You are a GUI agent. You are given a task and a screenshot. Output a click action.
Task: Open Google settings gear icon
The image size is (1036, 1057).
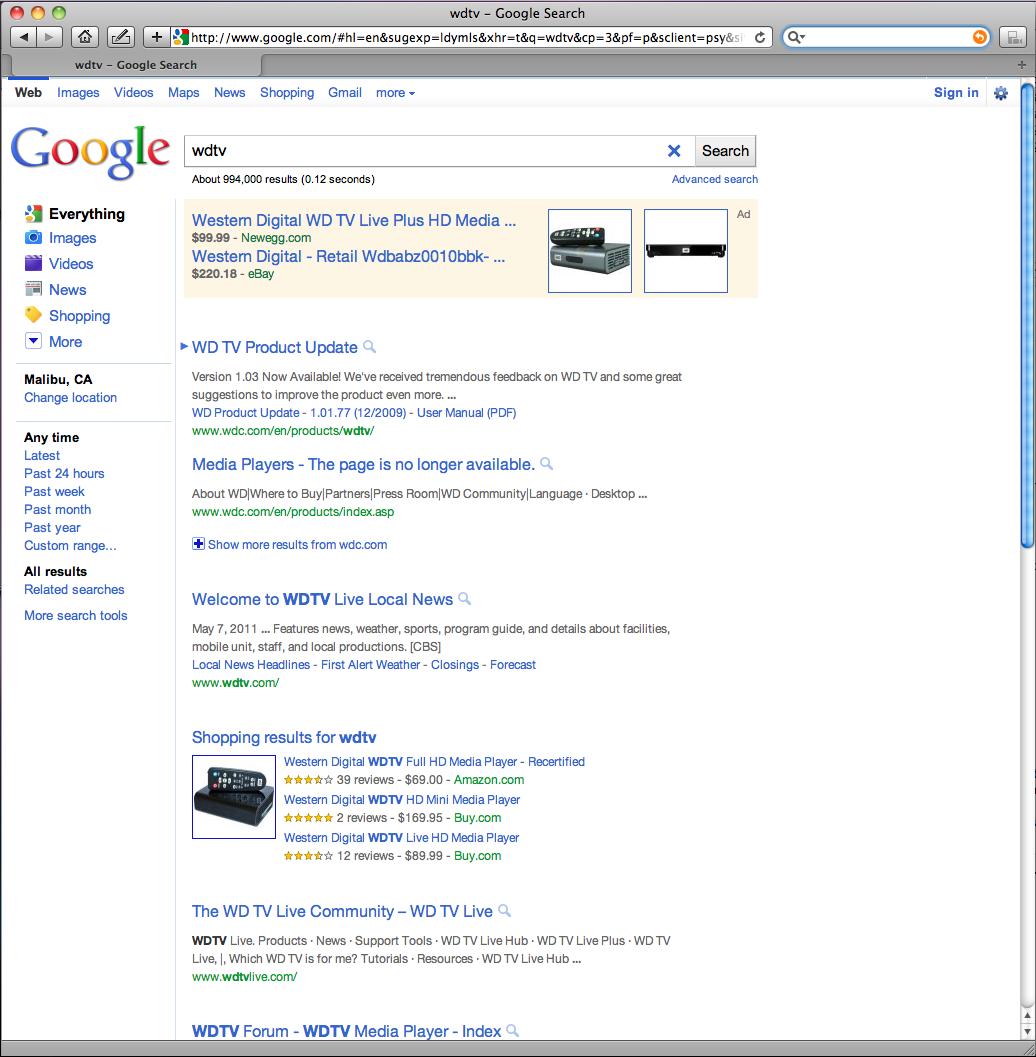[x=1001, y=93]
